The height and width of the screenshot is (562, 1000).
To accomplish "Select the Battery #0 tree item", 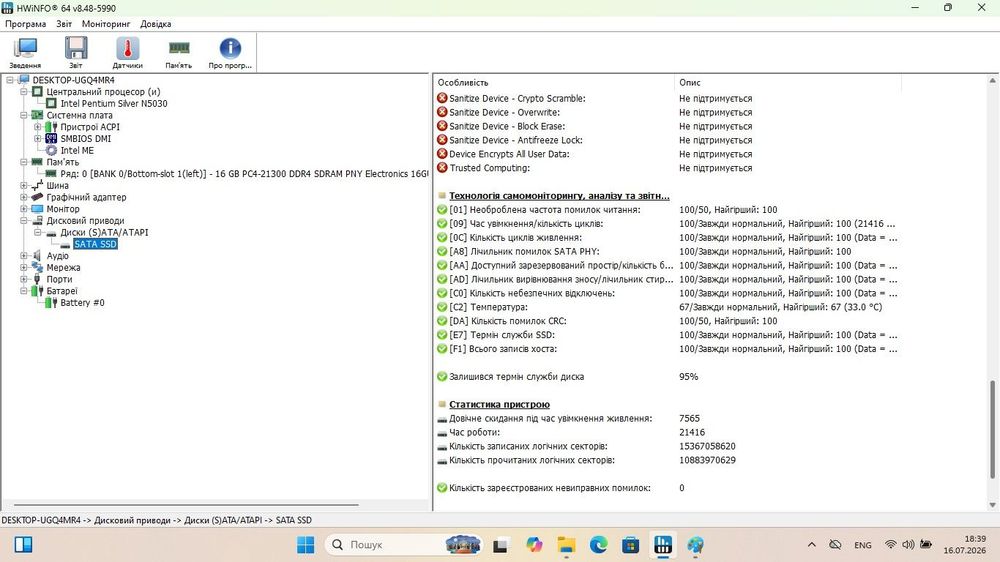I will point(82,303).
